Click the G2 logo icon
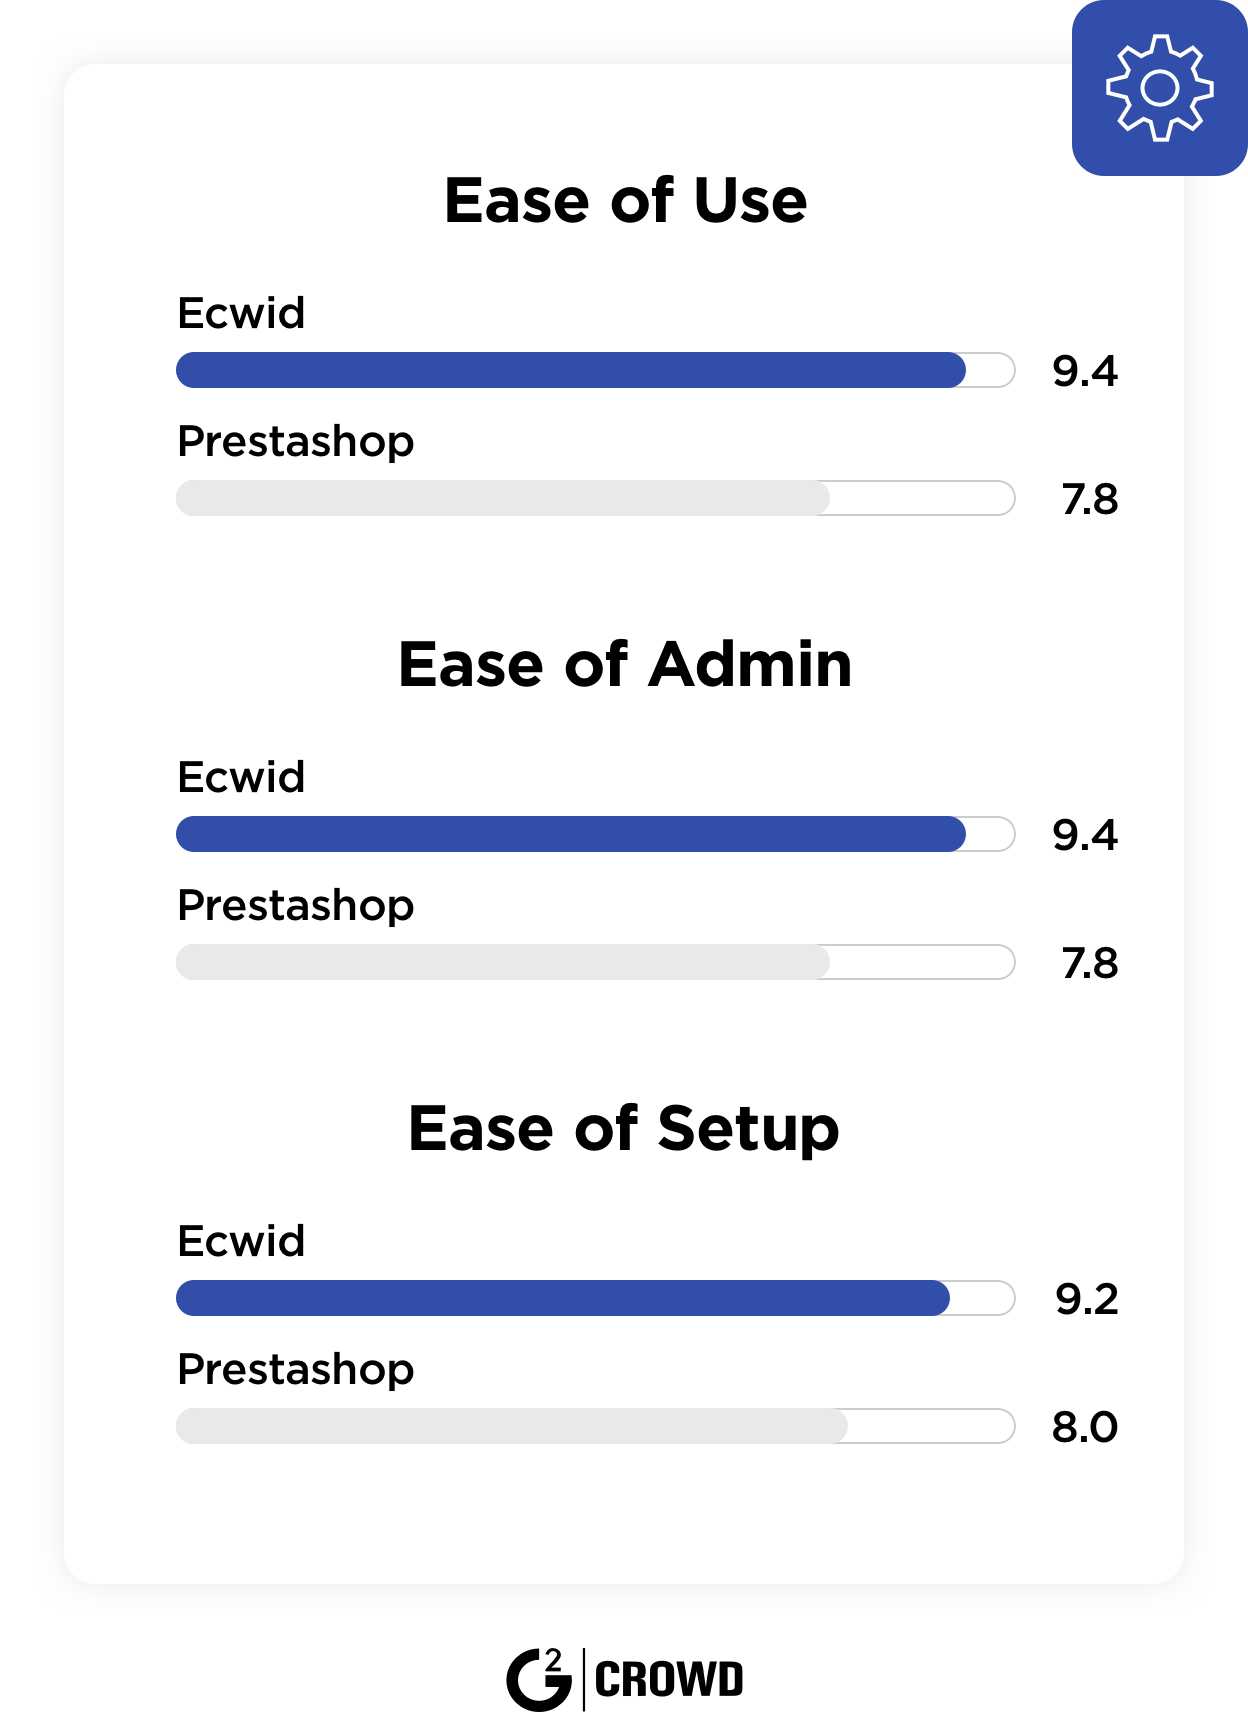 pos(539,1679)
